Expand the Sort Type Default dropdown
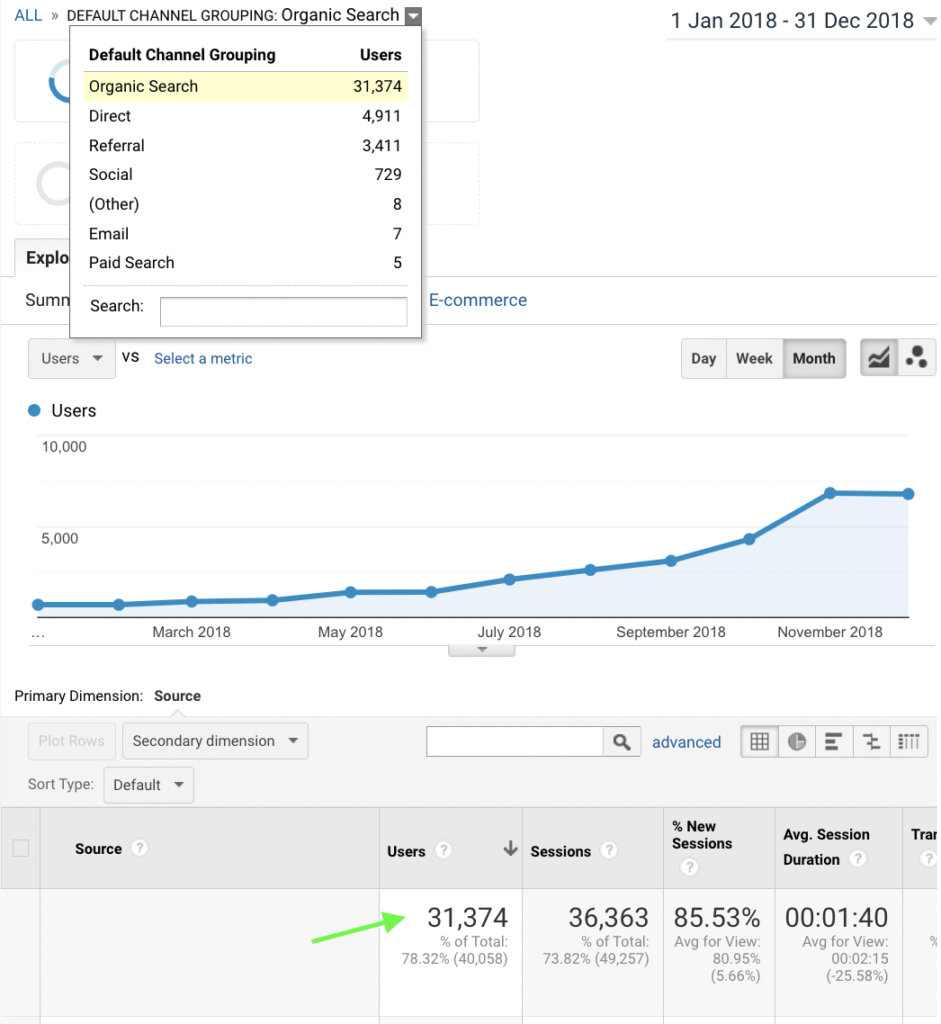Image resolution: width=941 pixels, height=1024 pixels. click(x=148, y=785)
